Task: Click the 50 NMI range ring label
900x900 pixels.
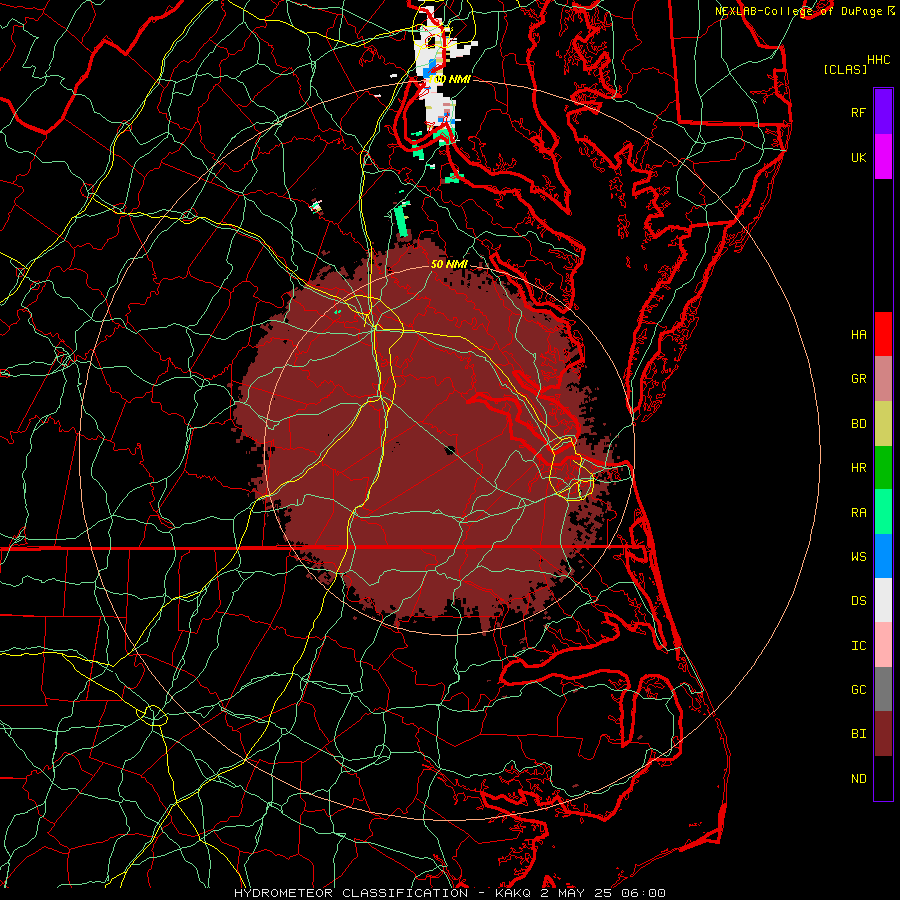Action: [x=449, y=264]
